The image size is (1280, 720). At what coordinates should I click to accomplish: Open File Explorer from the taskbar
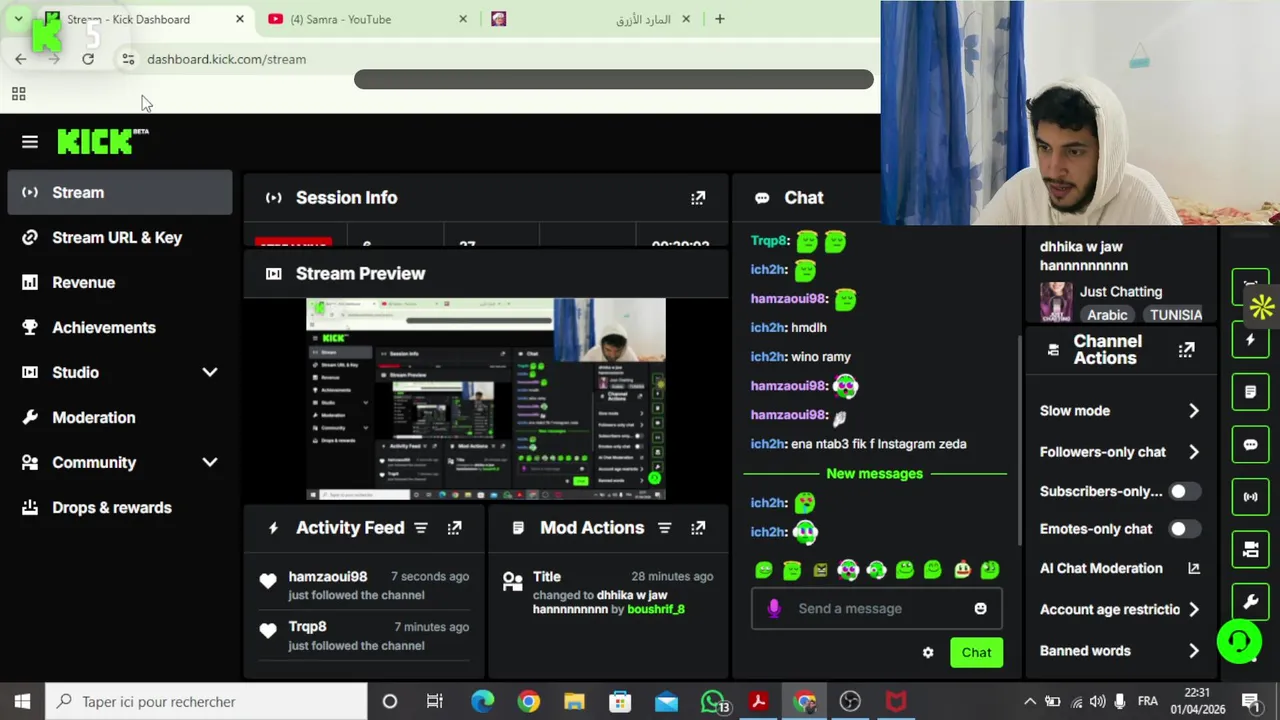574,702
